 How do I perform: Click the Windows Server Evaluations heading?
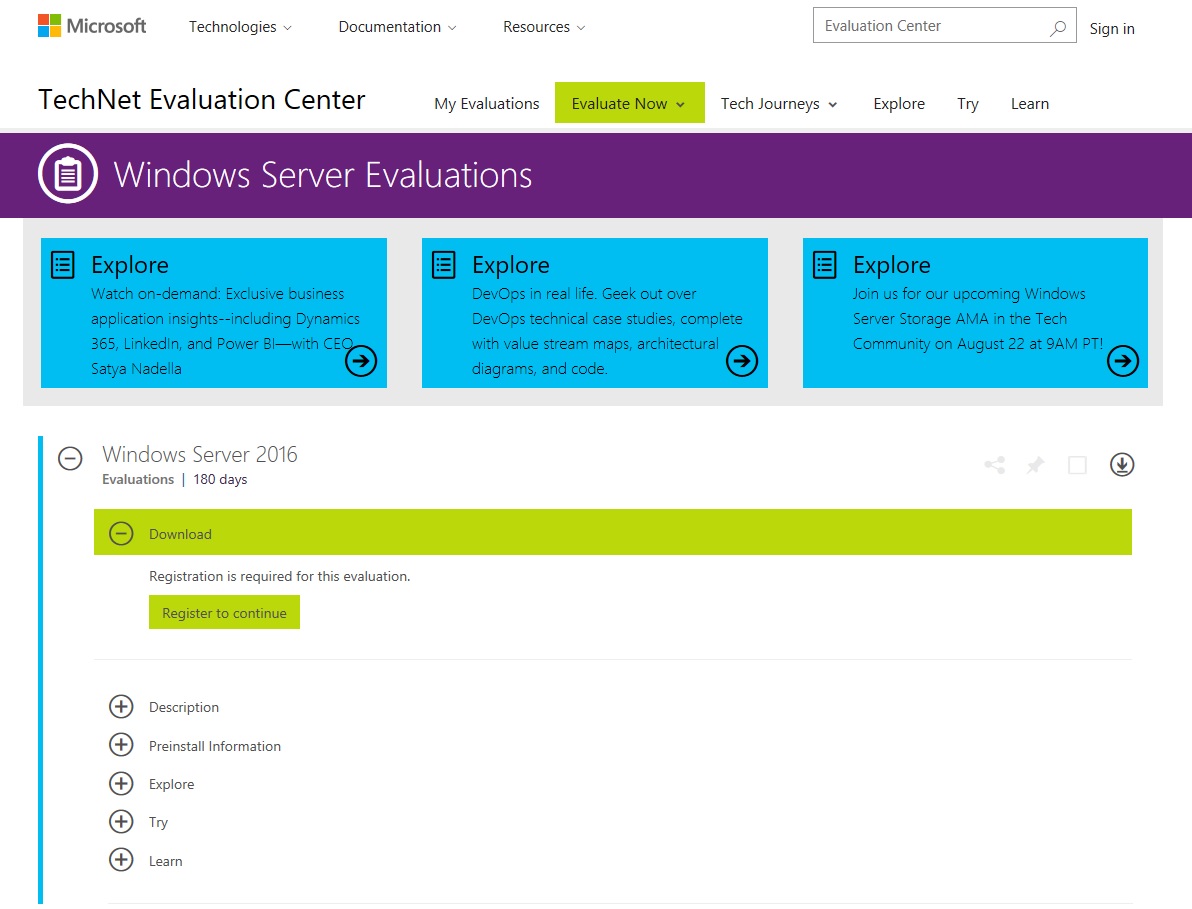point(322,175)
